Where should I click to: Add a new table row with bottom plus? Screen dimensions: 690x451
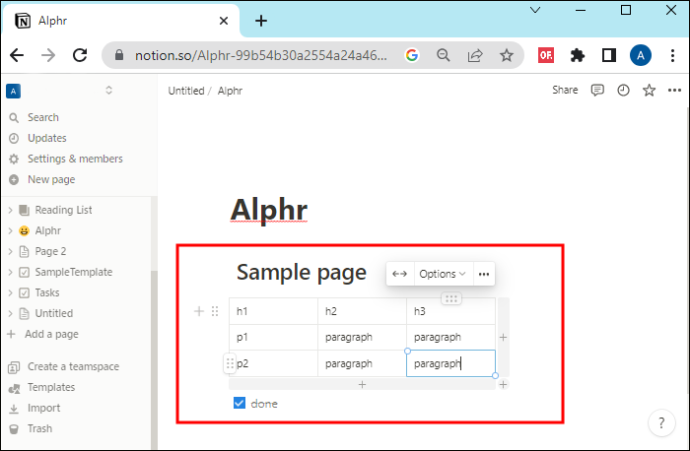click(x=362, y=385)
